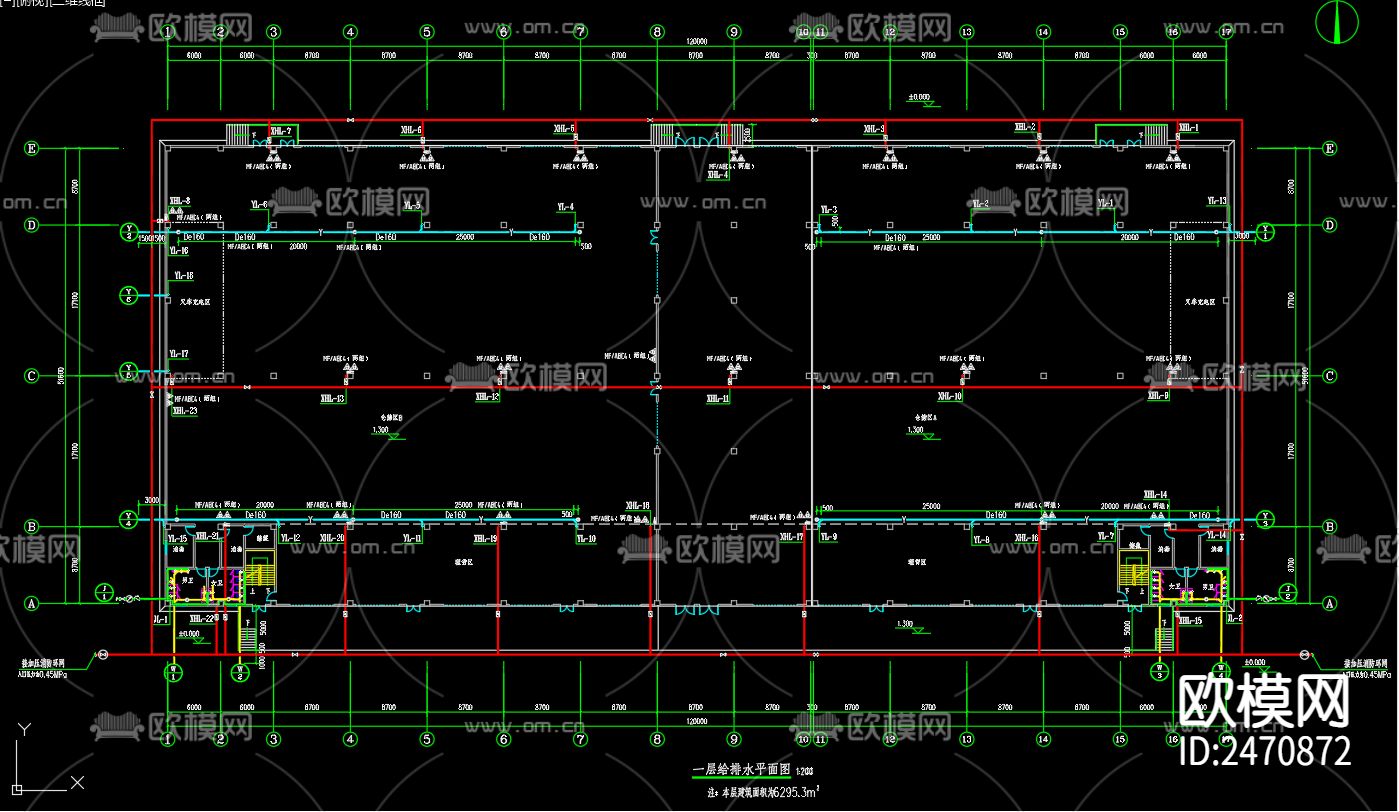Select the XHL-7 hydrant label
This screenshot has height=812, width=1399.
coord(281,131)
